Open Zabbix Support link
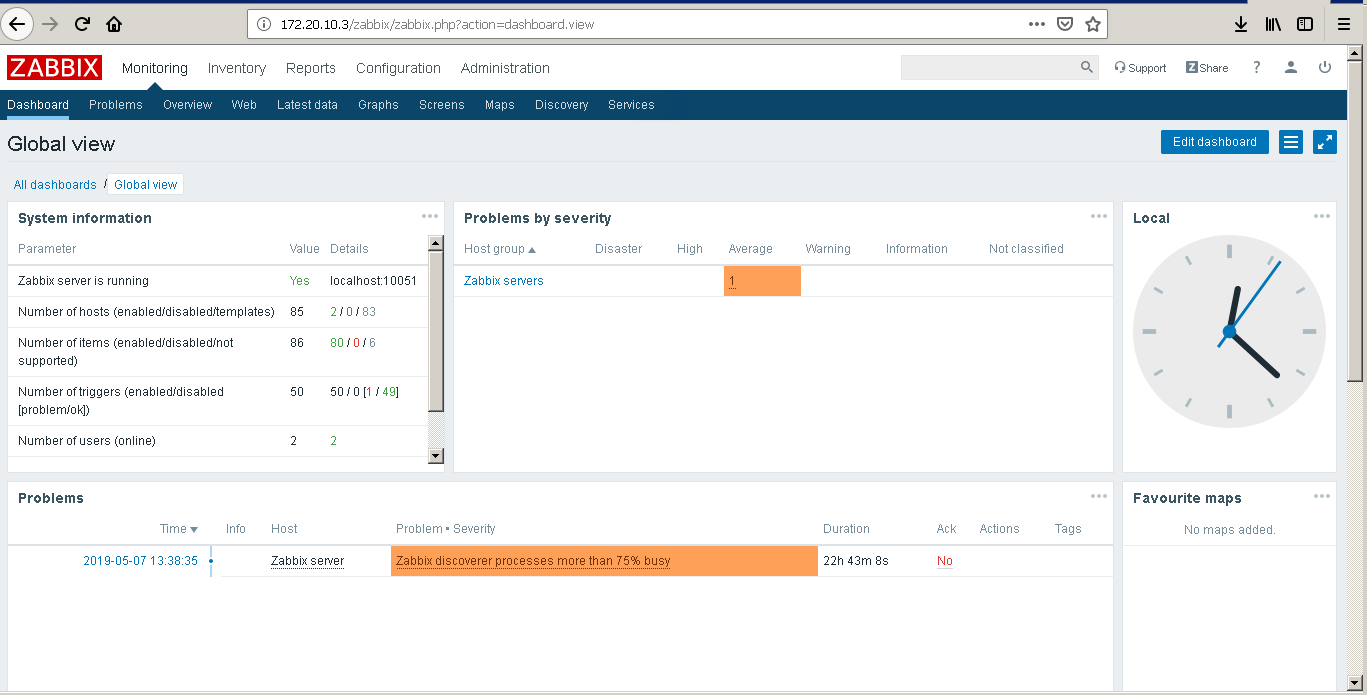The width and height of the screenshot is (1367, 695). coord(1140,68)
